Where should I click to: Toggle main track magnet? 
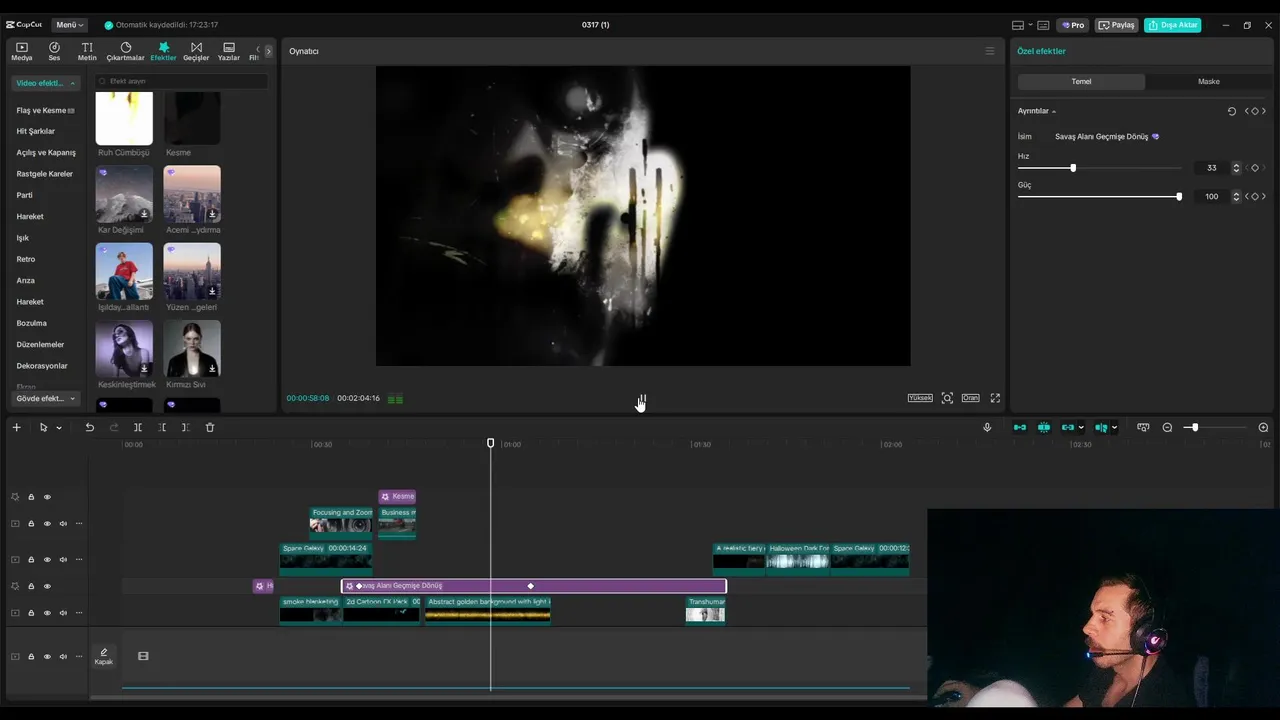1020,427
